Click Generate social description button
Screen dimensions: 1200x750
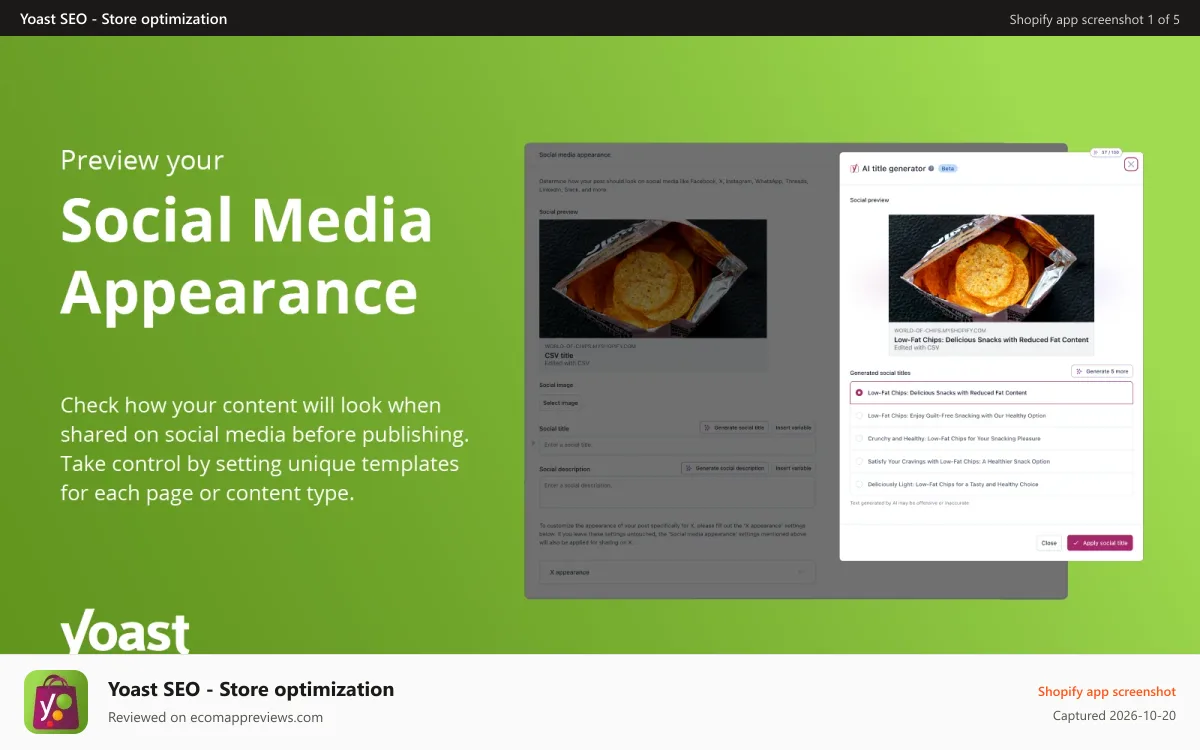pyautogui.click(x=726, y=467)
